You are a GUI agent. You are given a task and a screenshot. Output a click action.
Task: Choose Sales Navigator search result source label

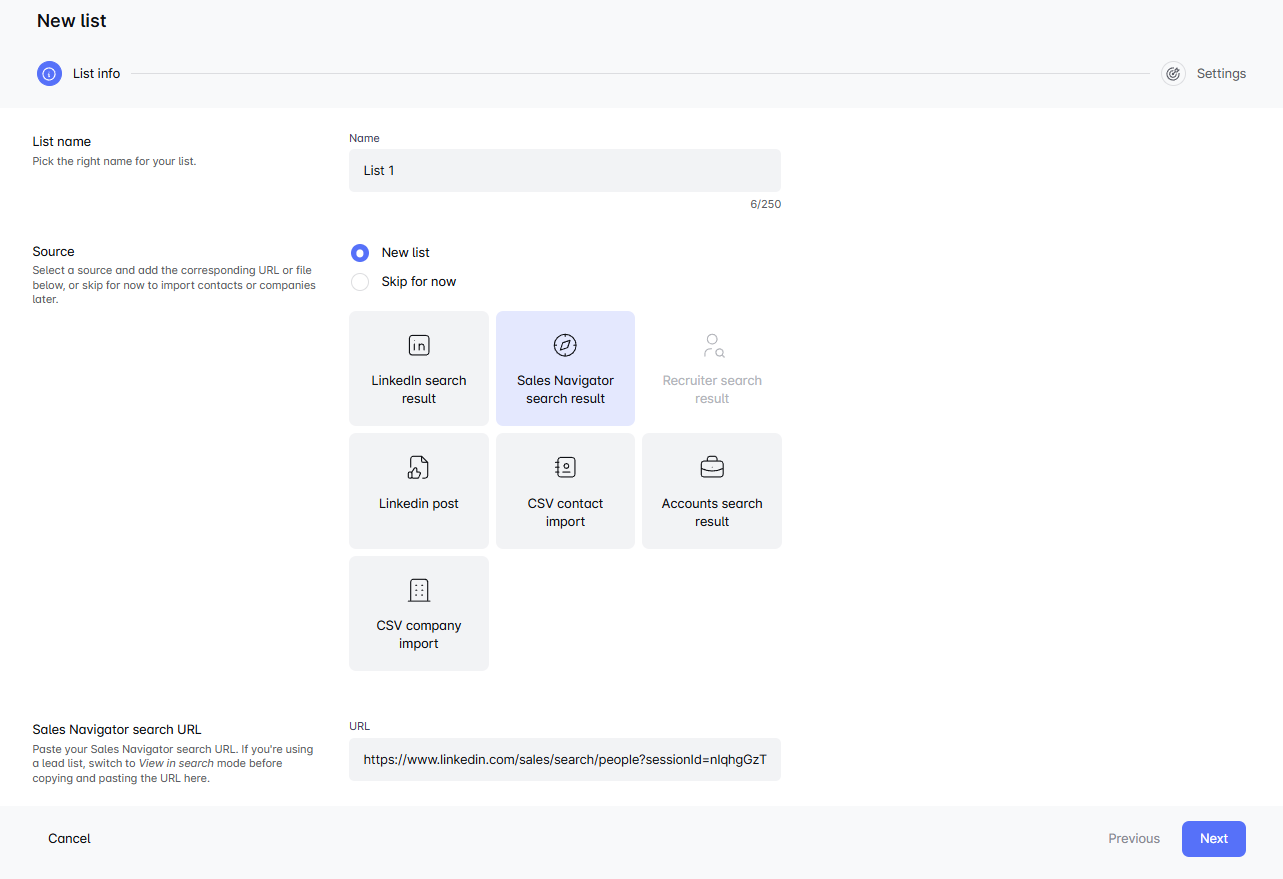565,389
